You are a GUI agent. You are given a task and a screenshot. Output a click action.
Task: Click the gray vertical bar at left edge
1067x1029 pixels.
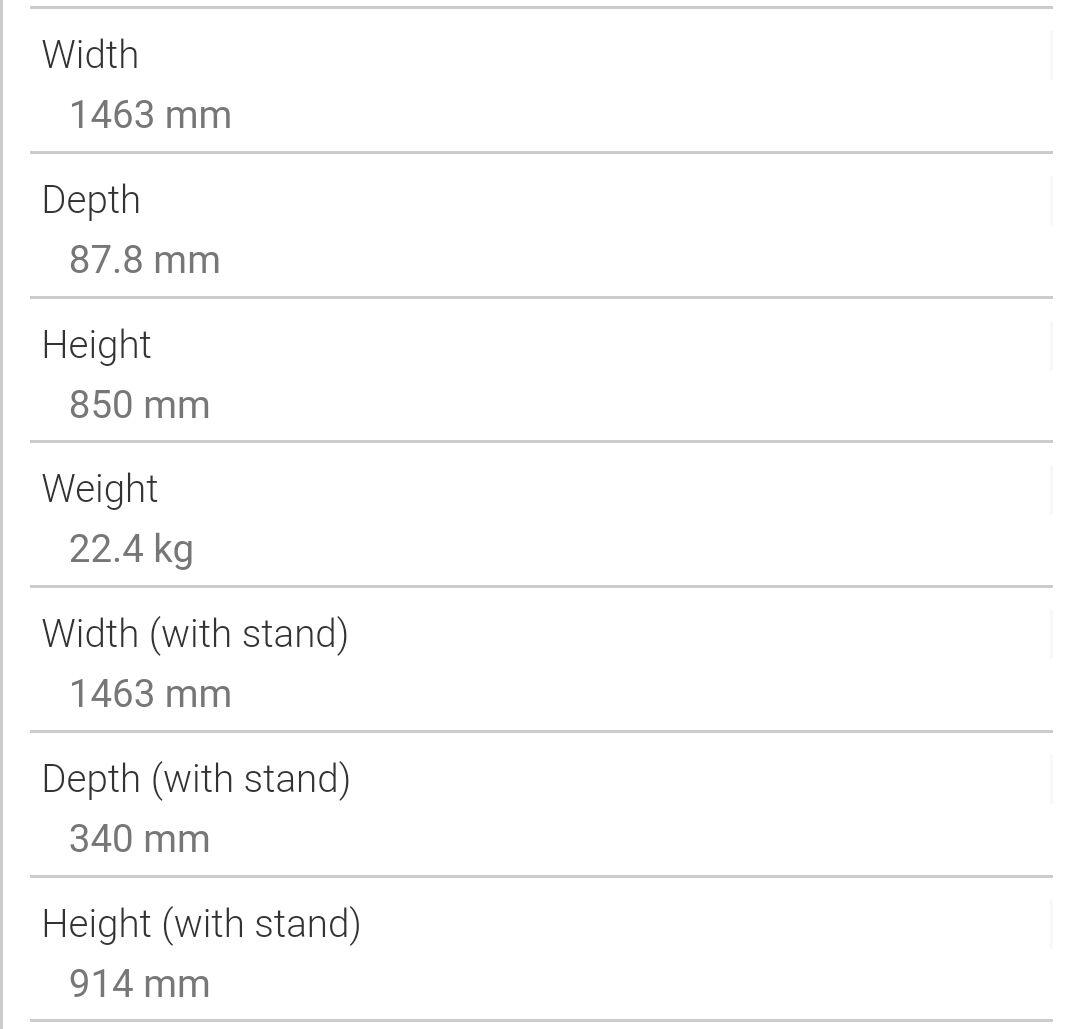click(1, 514)
